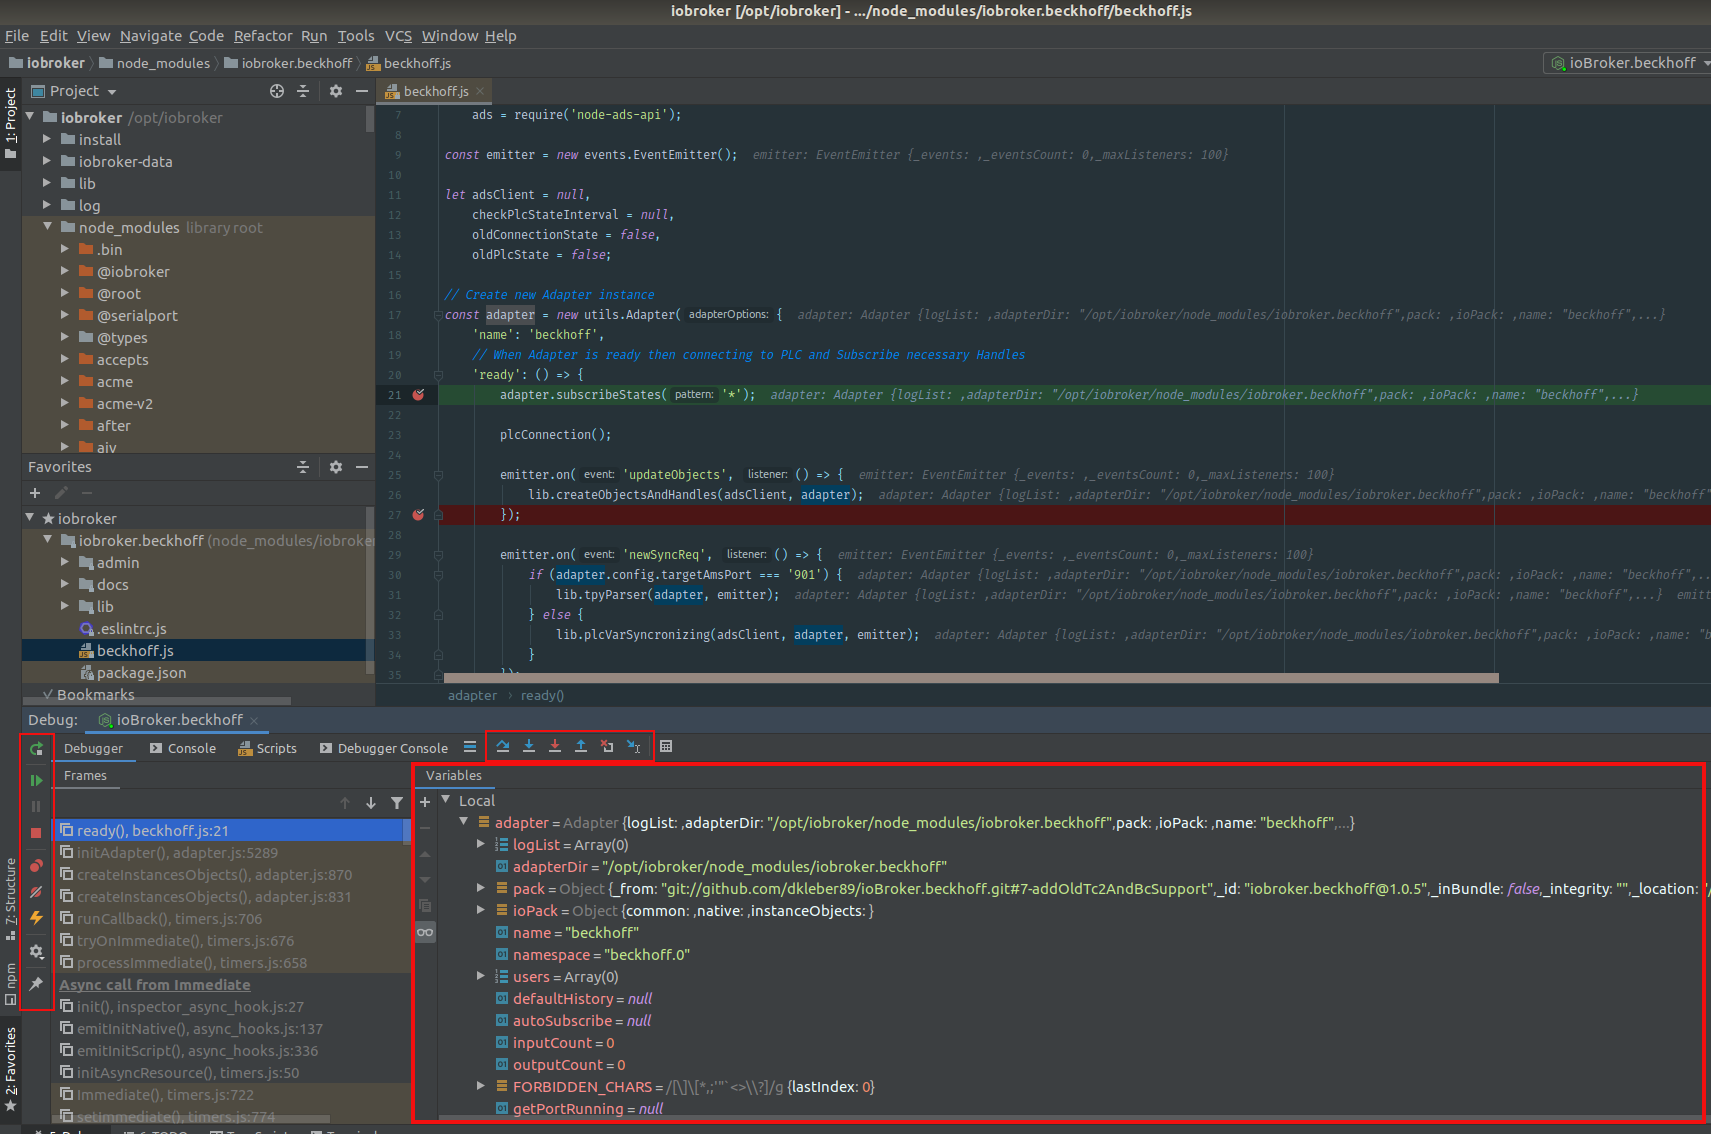Pin the debug tab
1711x1134 pixels.
(x=36, y=984)
